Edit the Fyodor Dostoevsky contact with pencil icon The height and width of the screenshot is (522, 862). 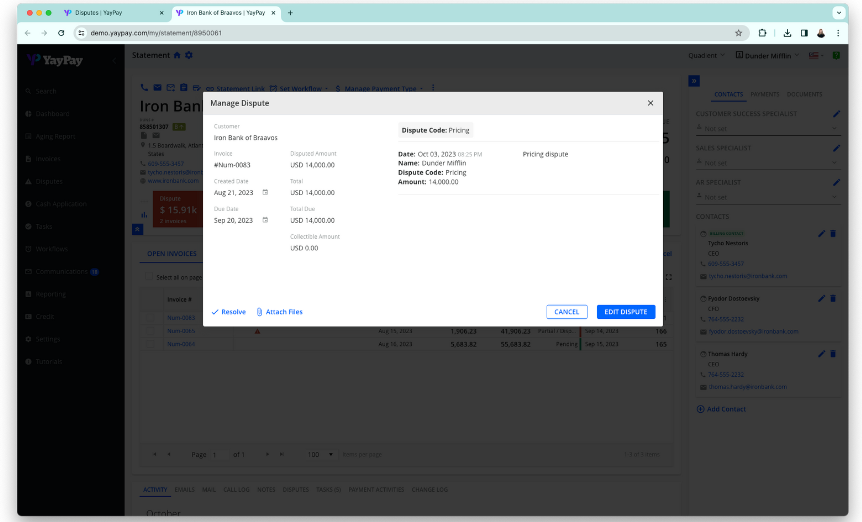click(x=822, y=298)
